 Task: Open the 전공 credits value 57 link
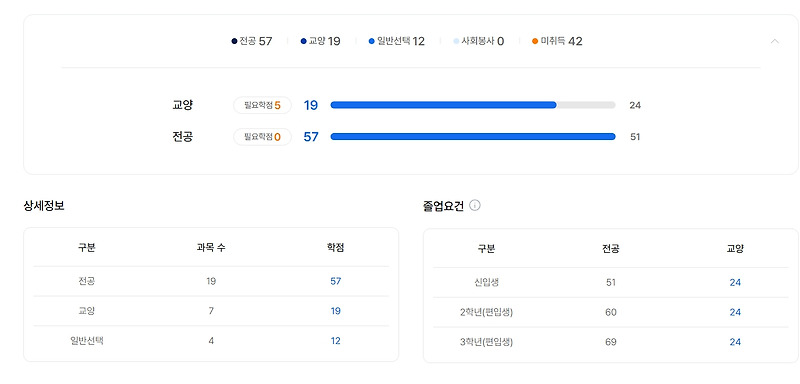pos(335,281)
